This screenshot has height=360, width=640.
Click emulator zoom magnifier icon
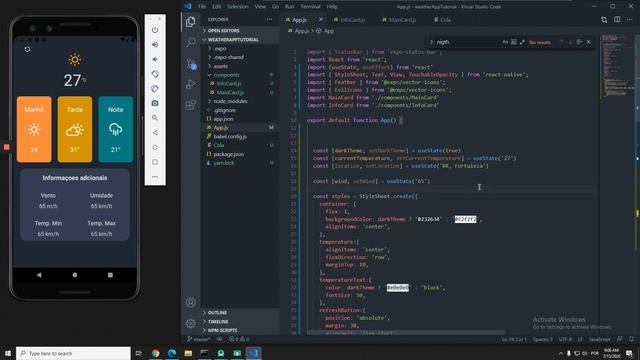(155, 118)
